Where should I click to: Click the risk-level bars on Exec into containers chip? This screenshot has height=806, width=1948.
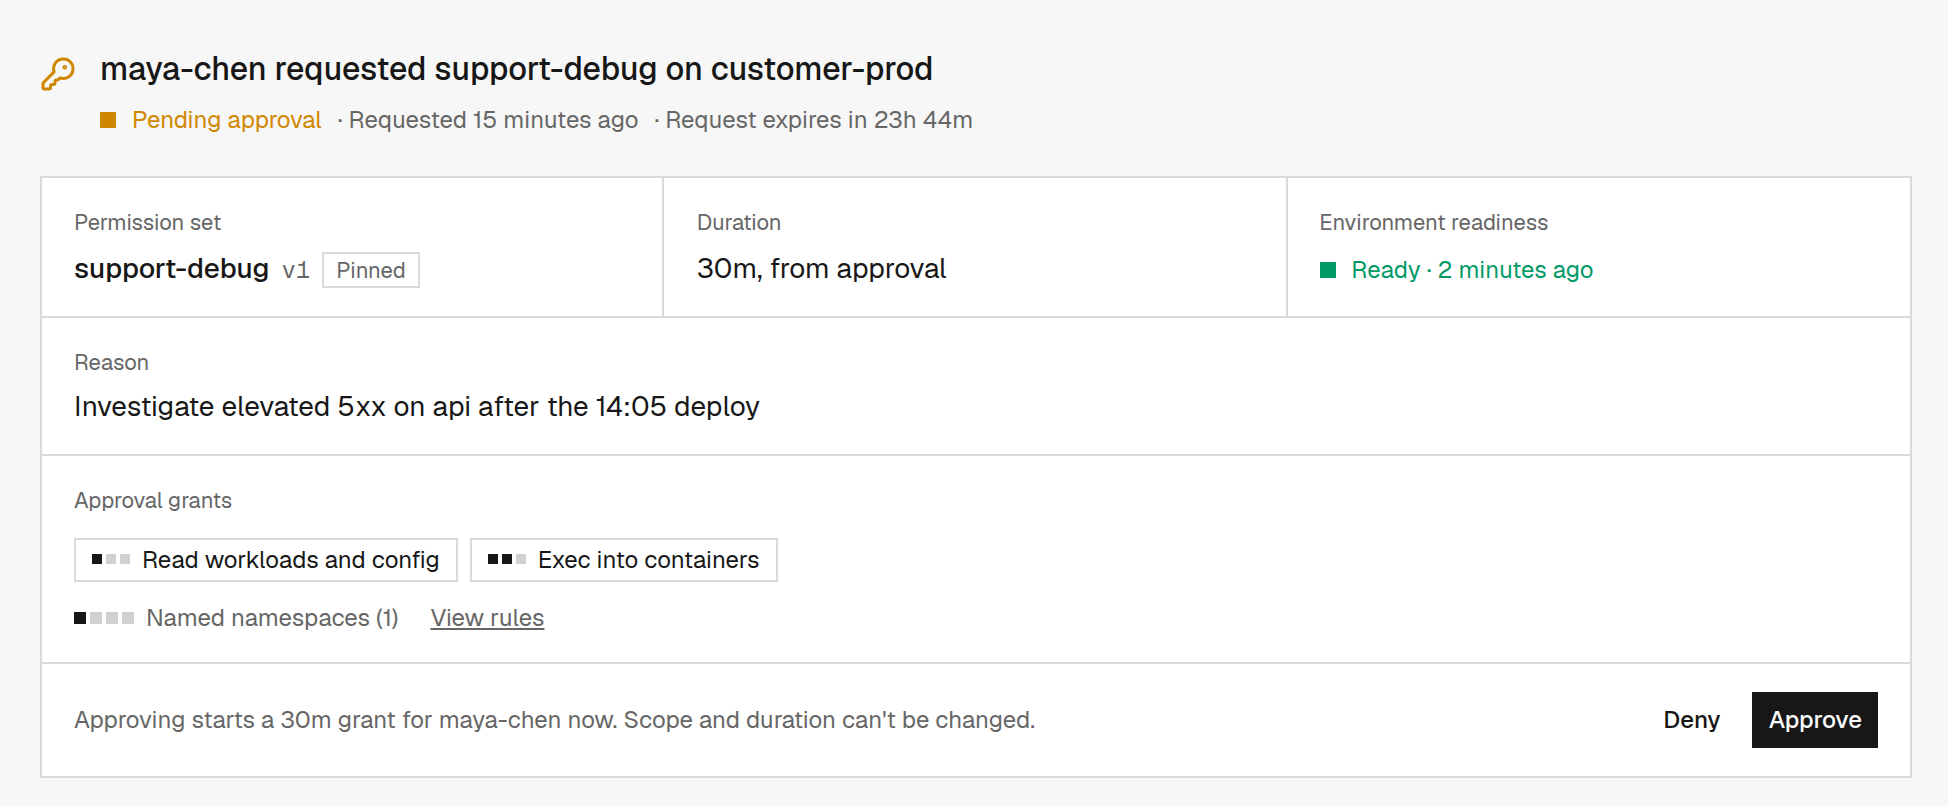pos(507,559)
